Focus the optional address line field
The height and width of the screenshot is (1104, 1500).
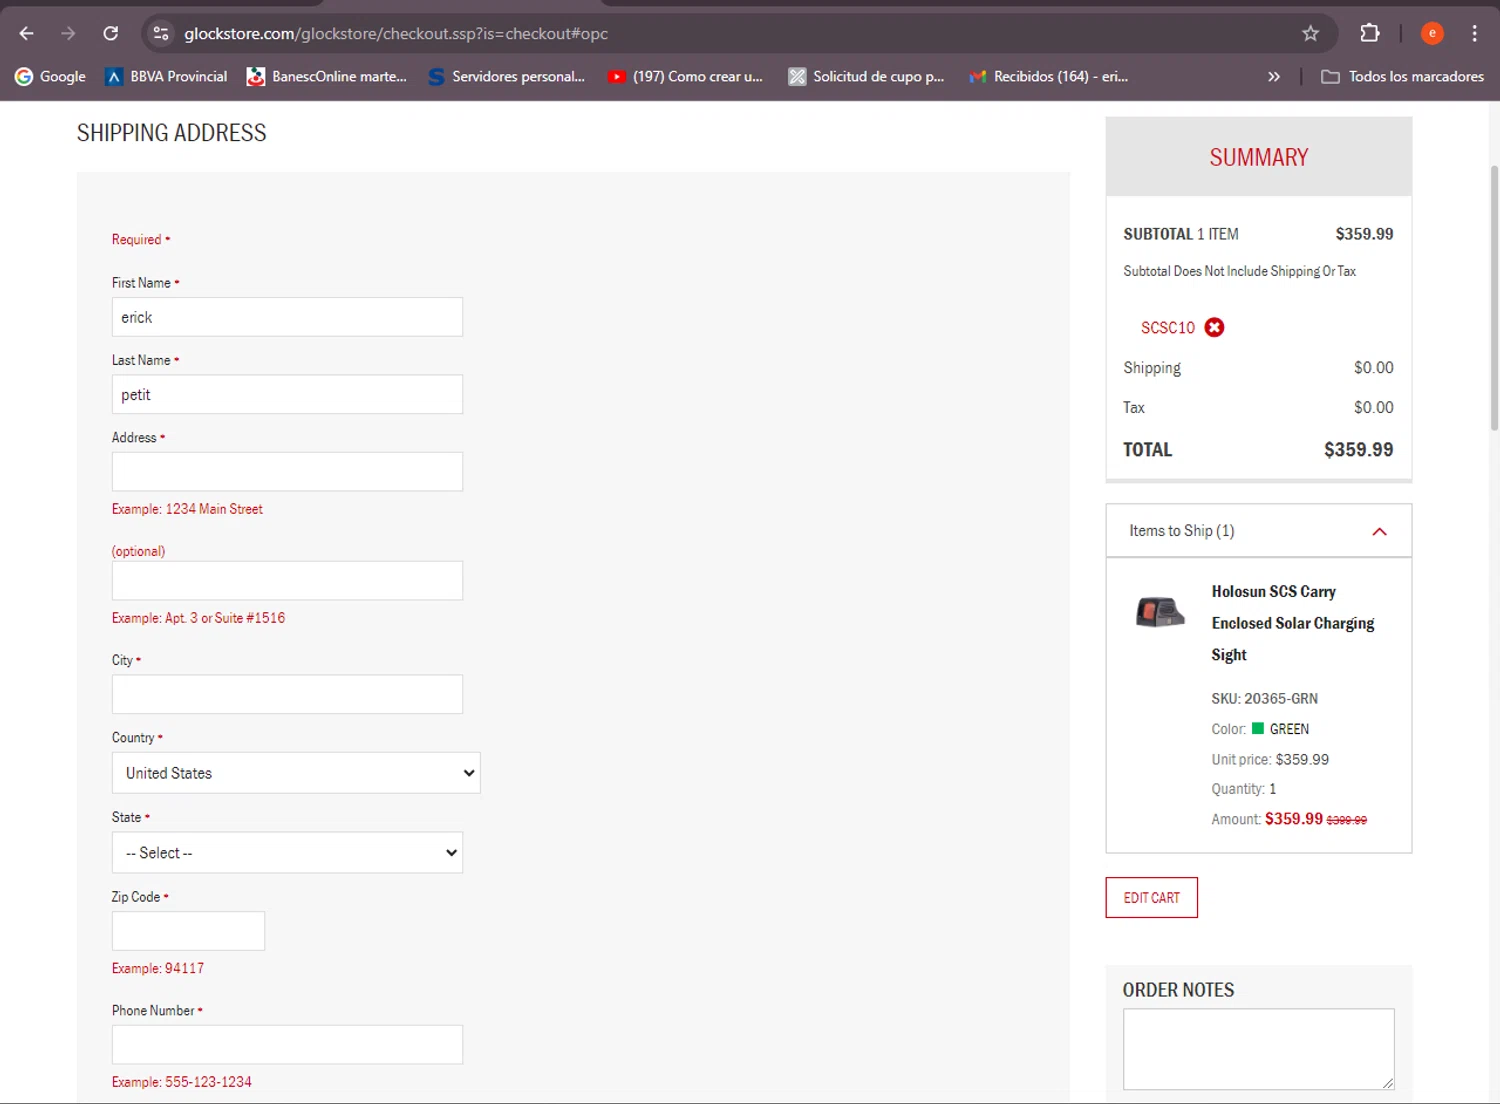coord(287,581)
